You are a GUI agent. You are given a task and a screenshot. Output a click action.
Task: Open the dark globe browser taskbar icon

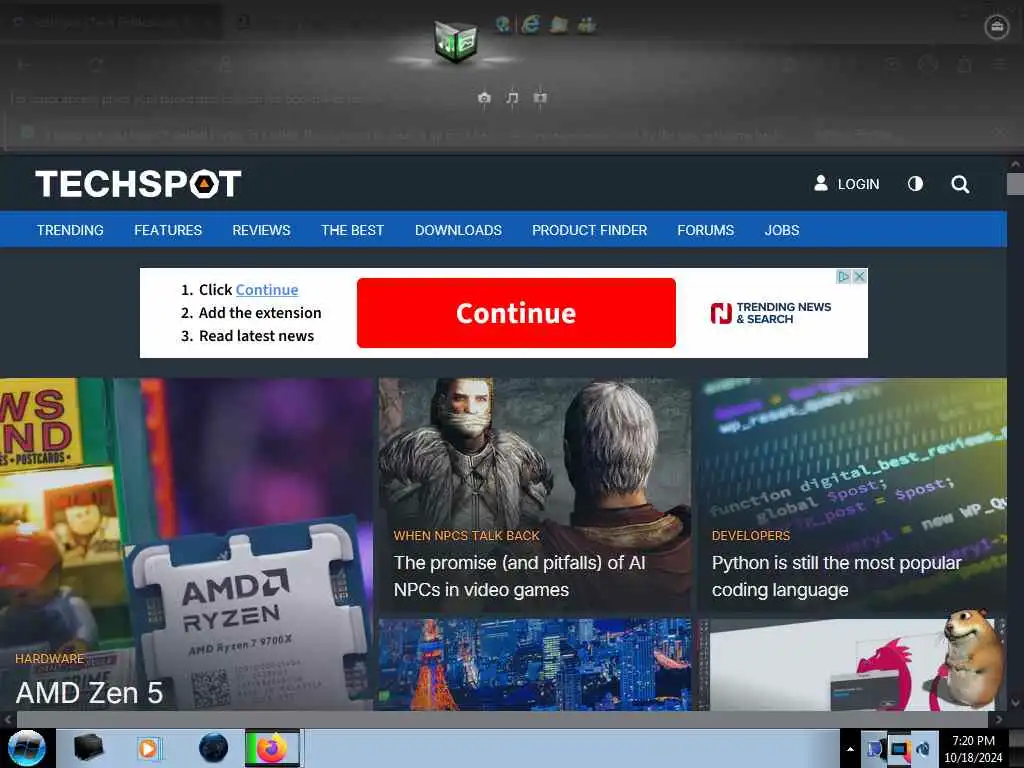pos(213,748)
